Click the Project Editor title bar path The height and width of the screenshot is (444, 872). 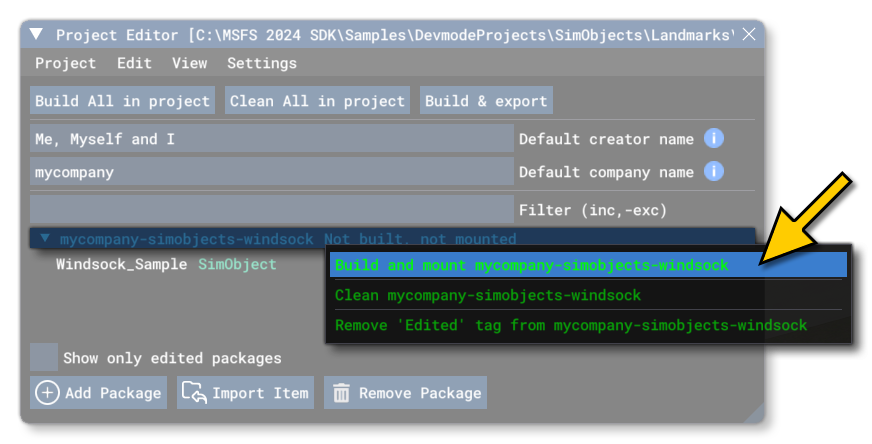click(462, 35)
